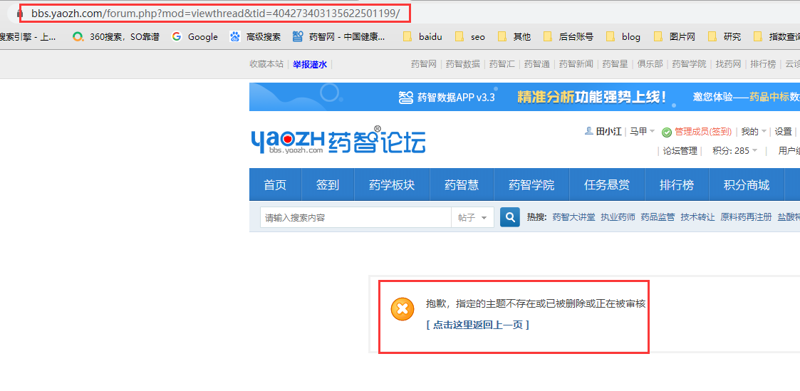
Task: Open 药智慧 navigation item
Action: tap(461, 185)
